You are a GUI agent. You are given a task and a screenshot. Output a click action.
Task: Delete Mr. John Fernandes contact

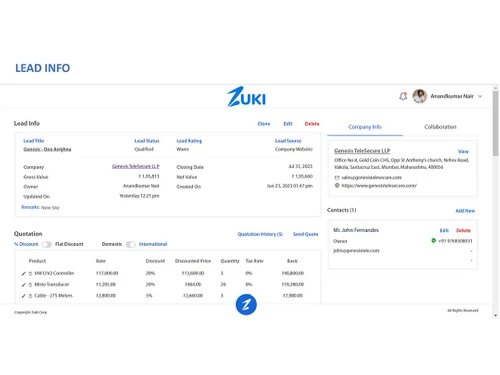pos(463,230)
